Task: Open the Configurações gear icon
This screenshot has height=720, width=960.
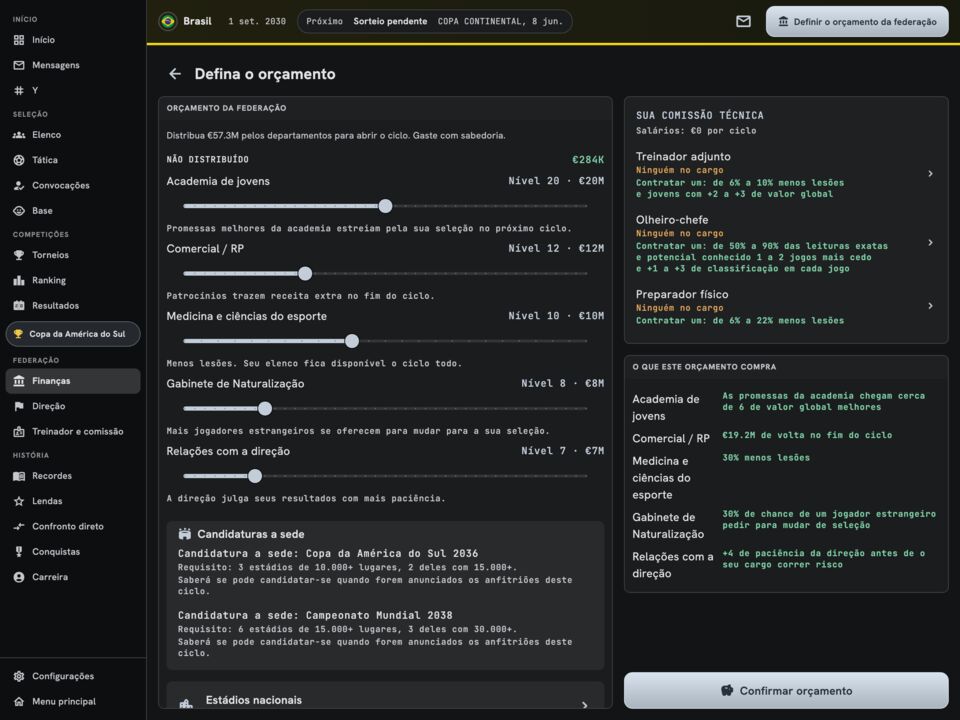Action: coord(19,676)
